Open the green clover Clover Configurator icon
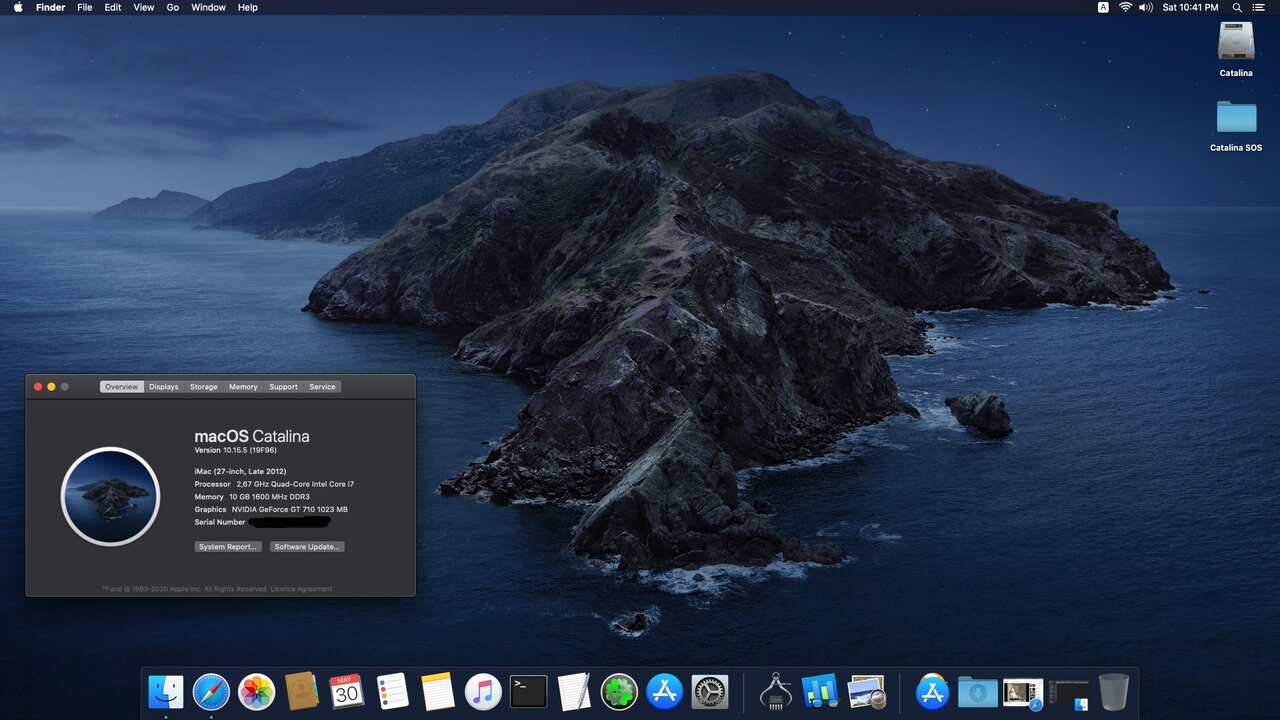Screen dimensions: 1280x720 click(619, 691)
